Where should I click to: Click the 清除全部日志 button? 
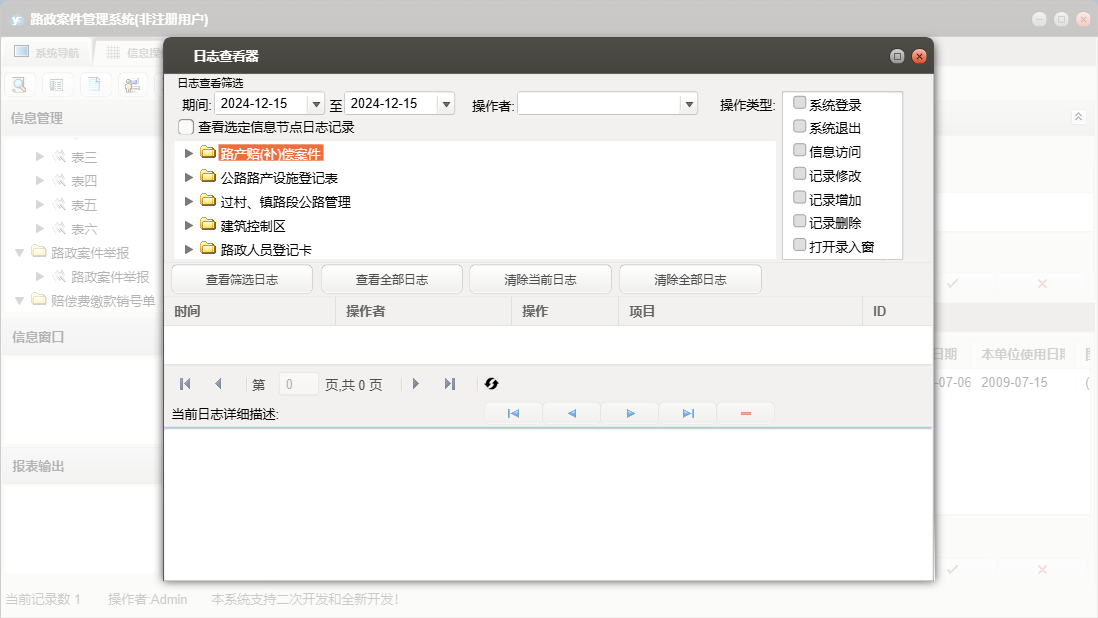point(690,280)
